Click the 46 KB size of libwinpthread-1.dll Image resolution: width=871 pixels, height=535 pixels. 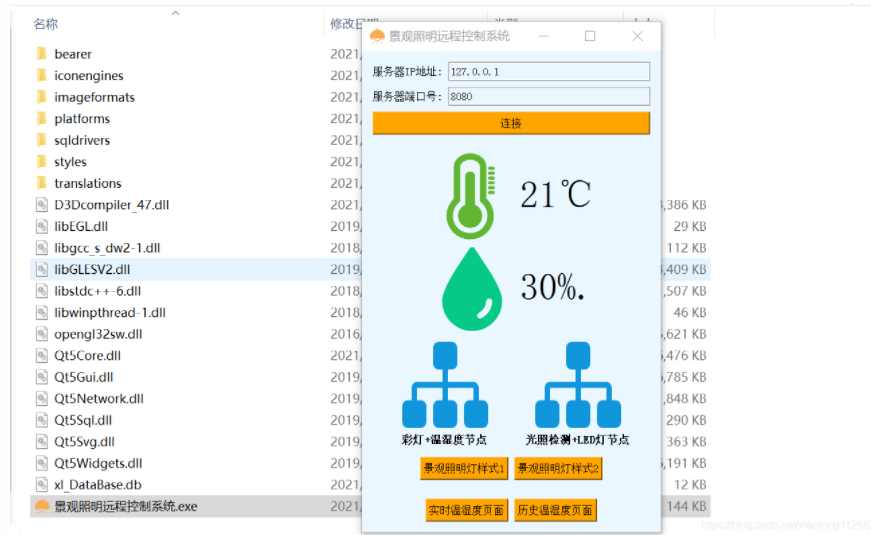pos(690,313)
